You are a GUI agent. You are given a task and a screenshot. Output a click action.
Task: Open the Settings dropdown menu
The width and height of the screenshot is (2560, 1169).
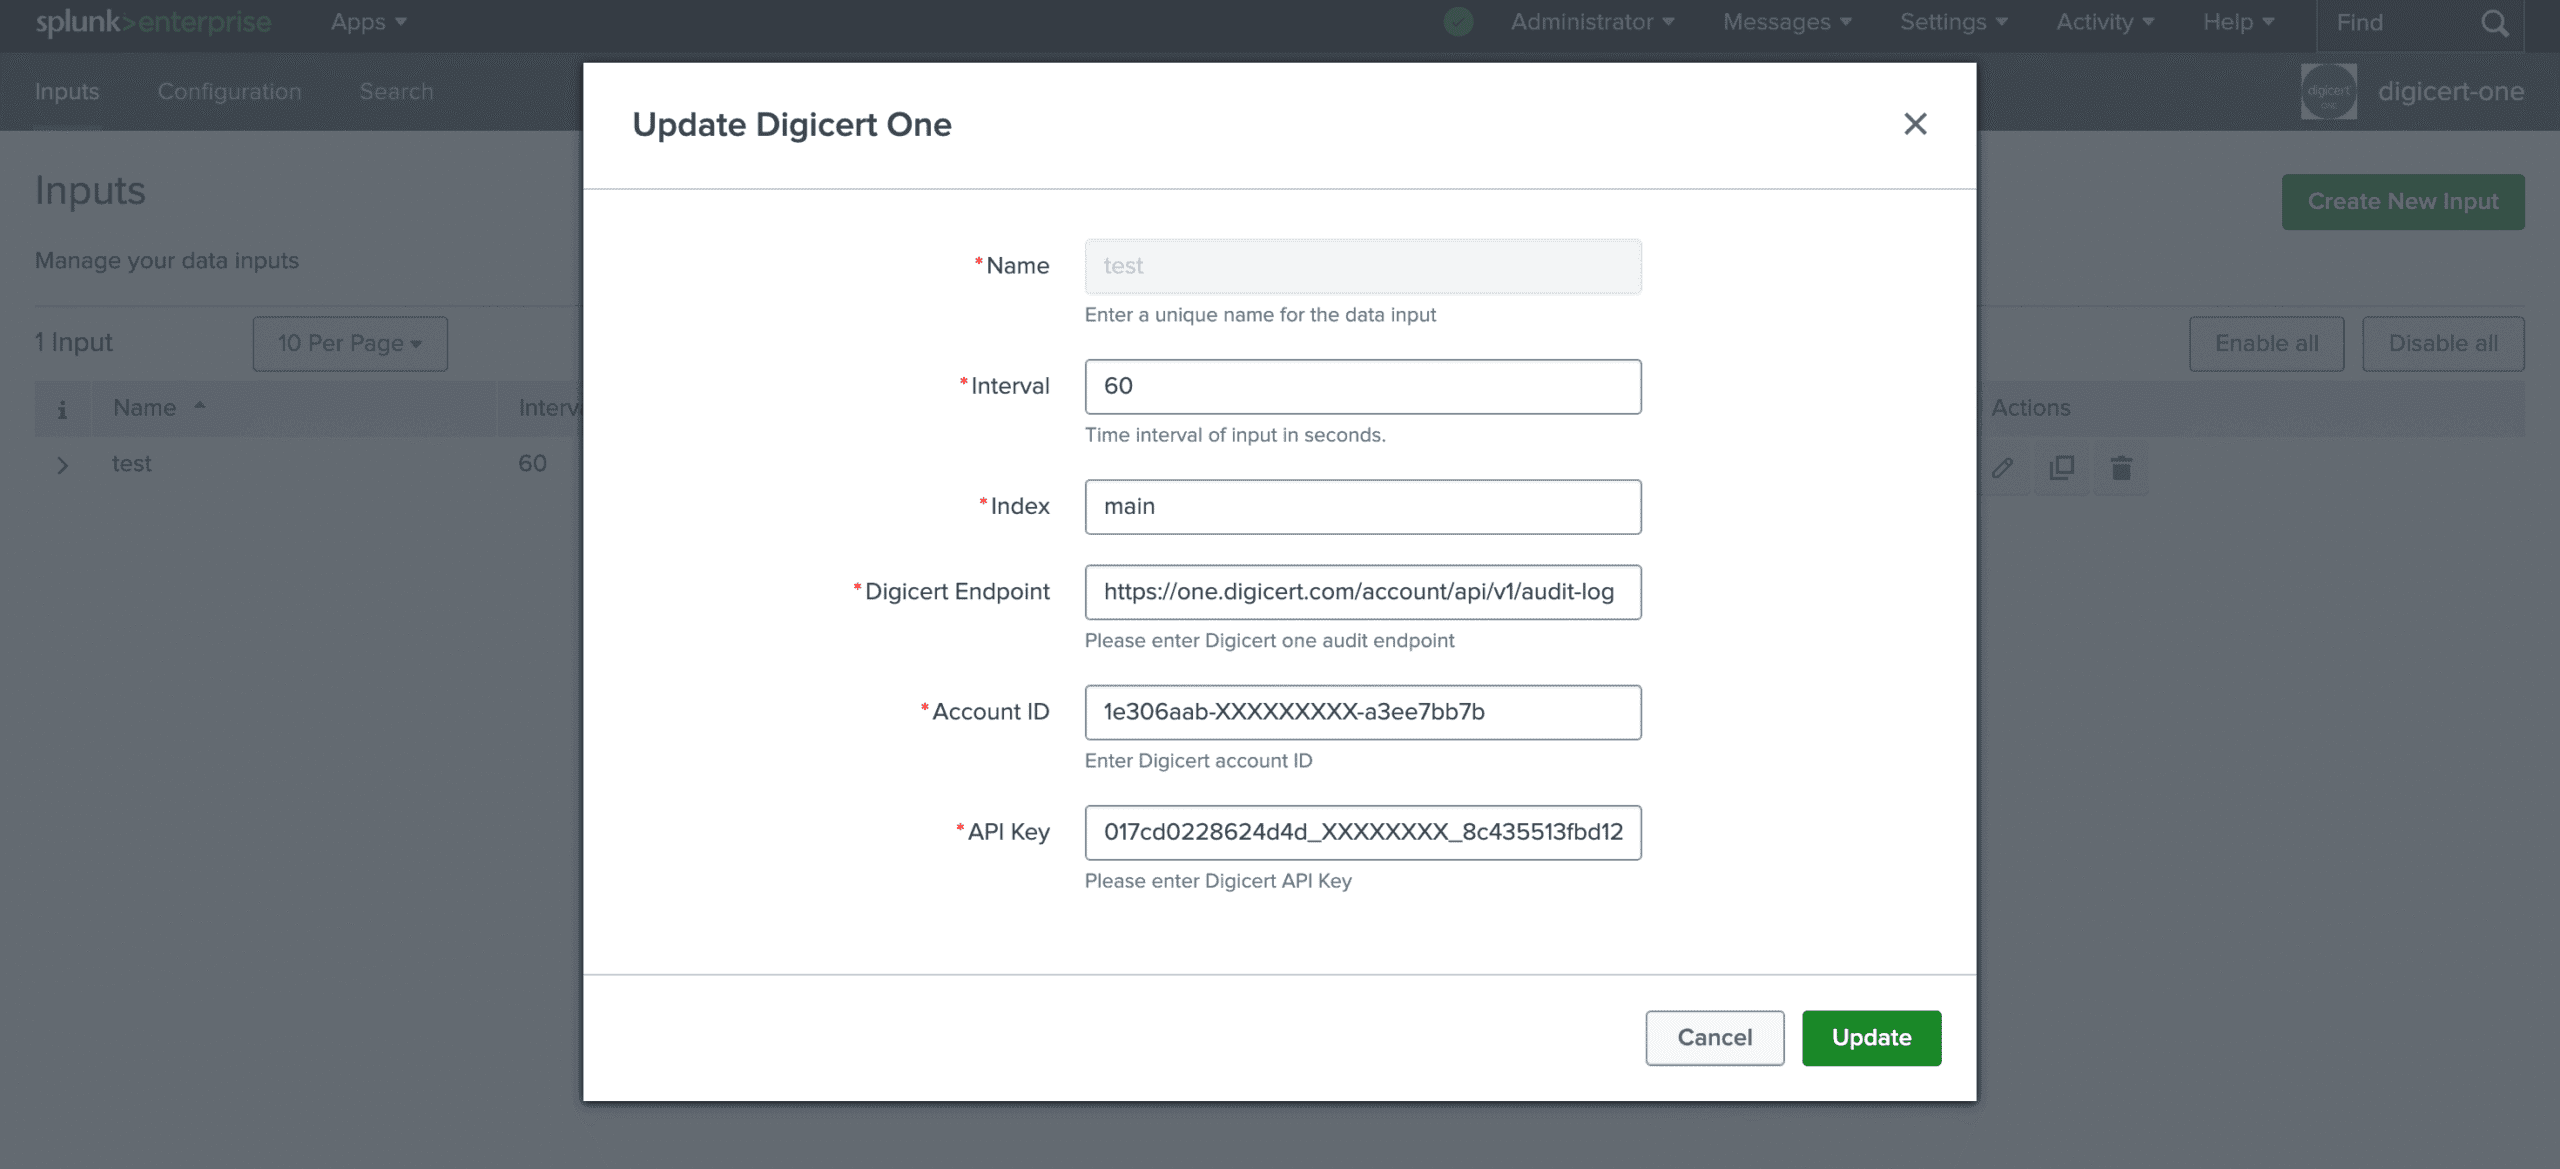tap(1951, 21)
